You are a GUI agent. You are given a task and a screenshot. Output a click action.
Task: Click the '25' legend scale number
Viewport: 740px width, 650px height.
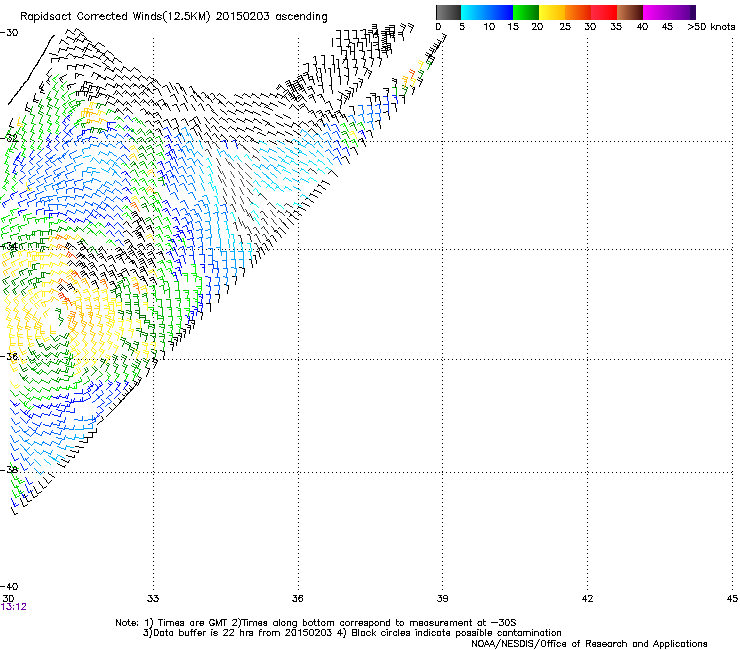[x=565, y=27]
